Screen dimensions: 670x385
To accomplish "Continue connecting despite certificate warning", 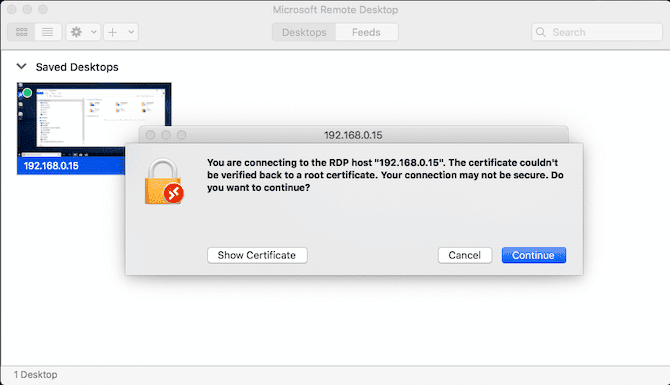I will pos(533,255).
